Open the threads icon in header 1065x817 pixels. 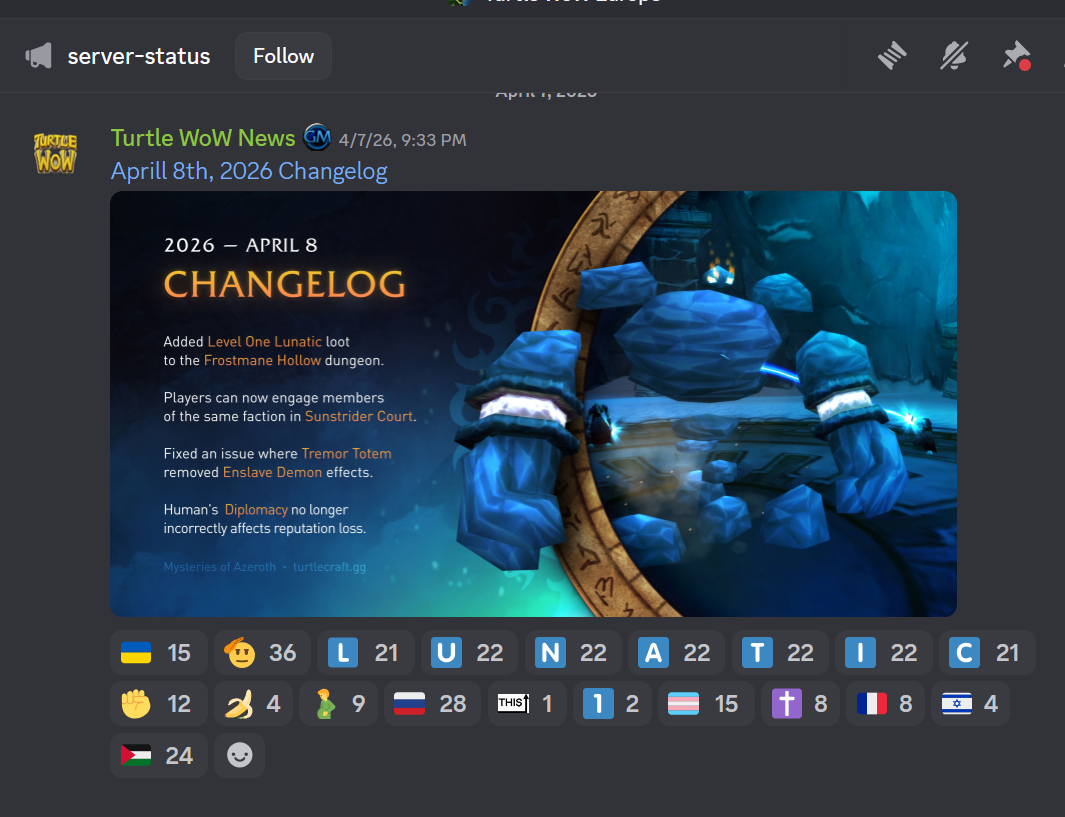coord(892,56)
